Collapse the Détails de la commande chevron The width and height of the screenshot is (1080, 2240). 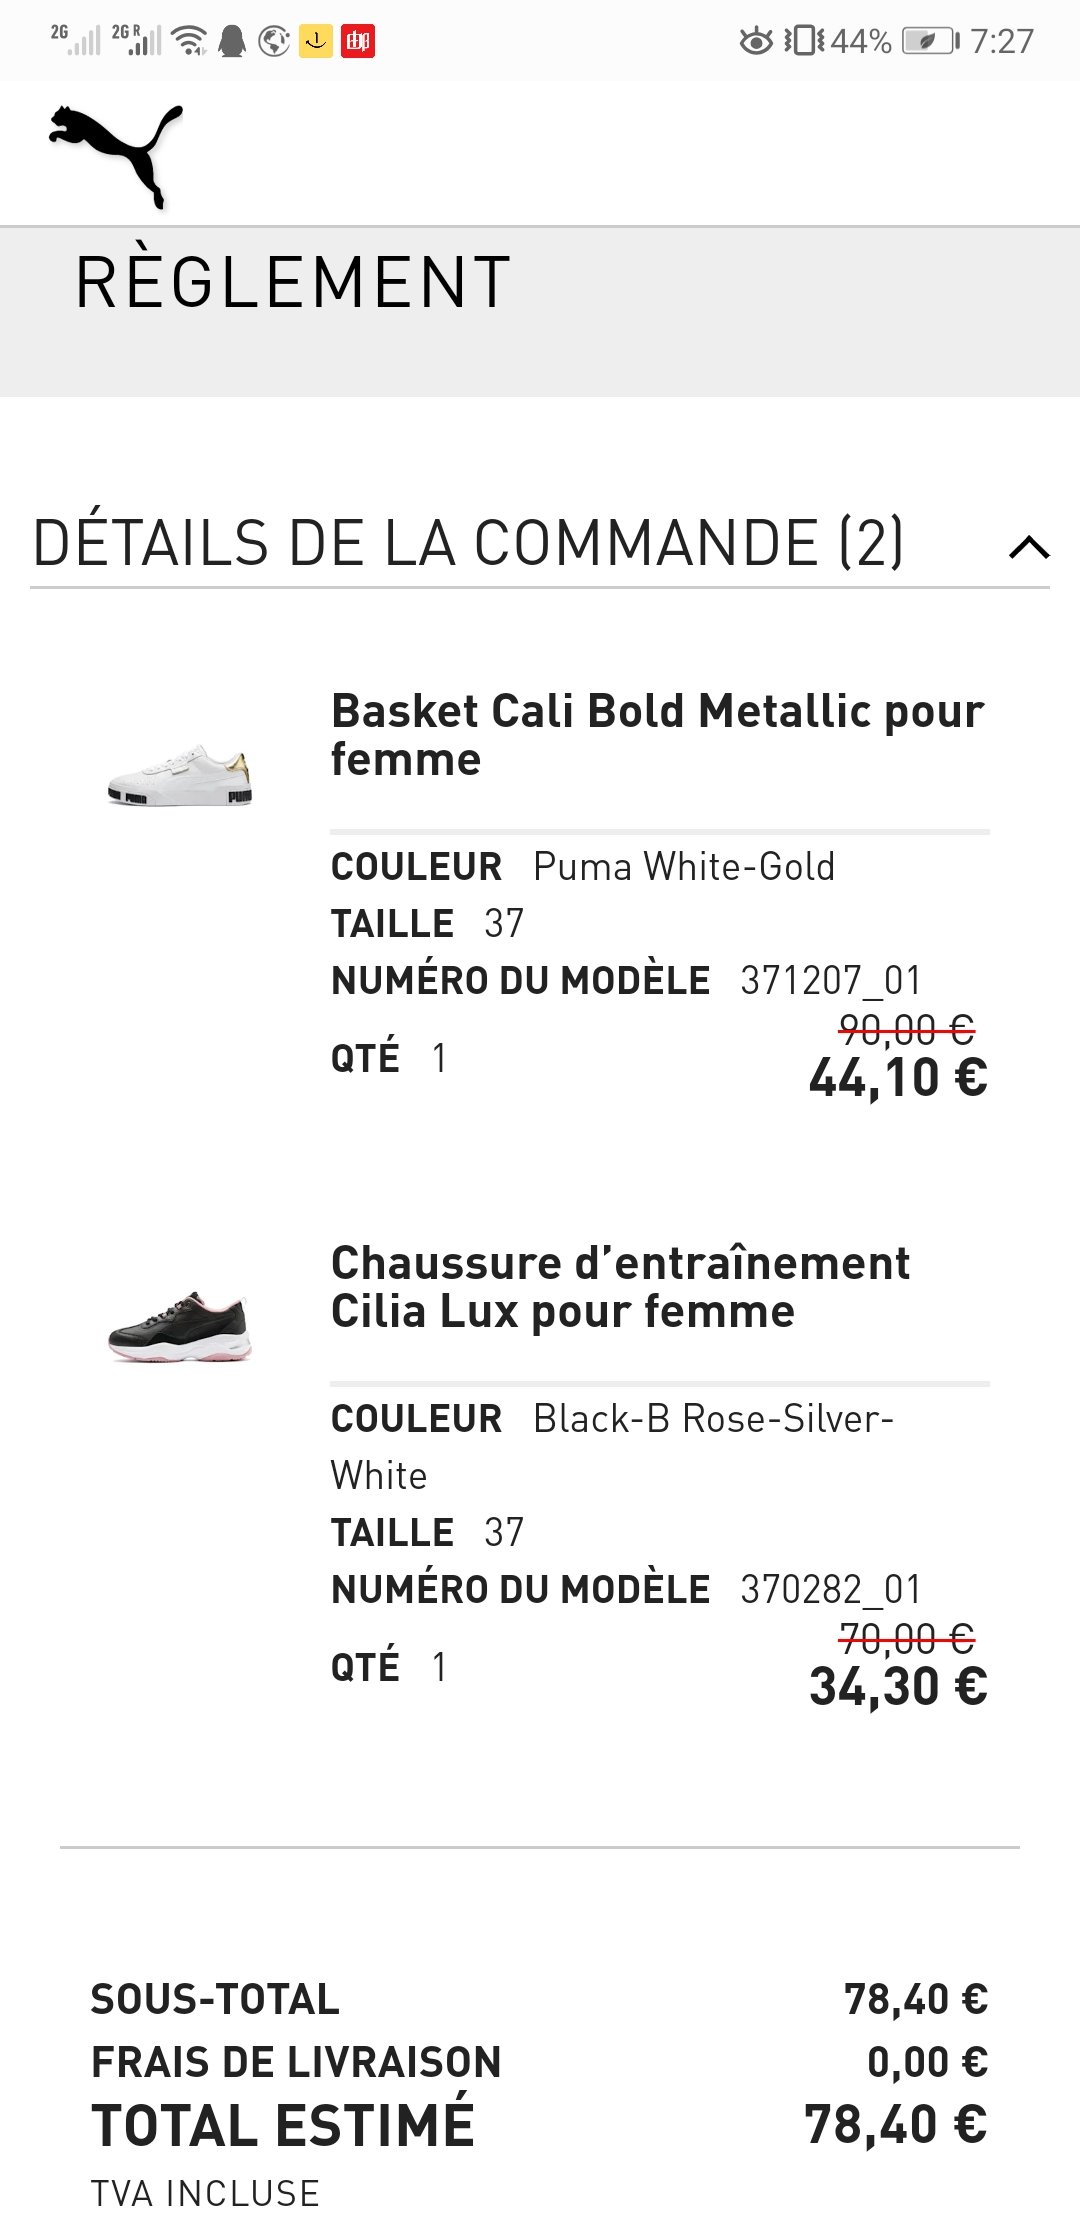[x=1029, y=547]
